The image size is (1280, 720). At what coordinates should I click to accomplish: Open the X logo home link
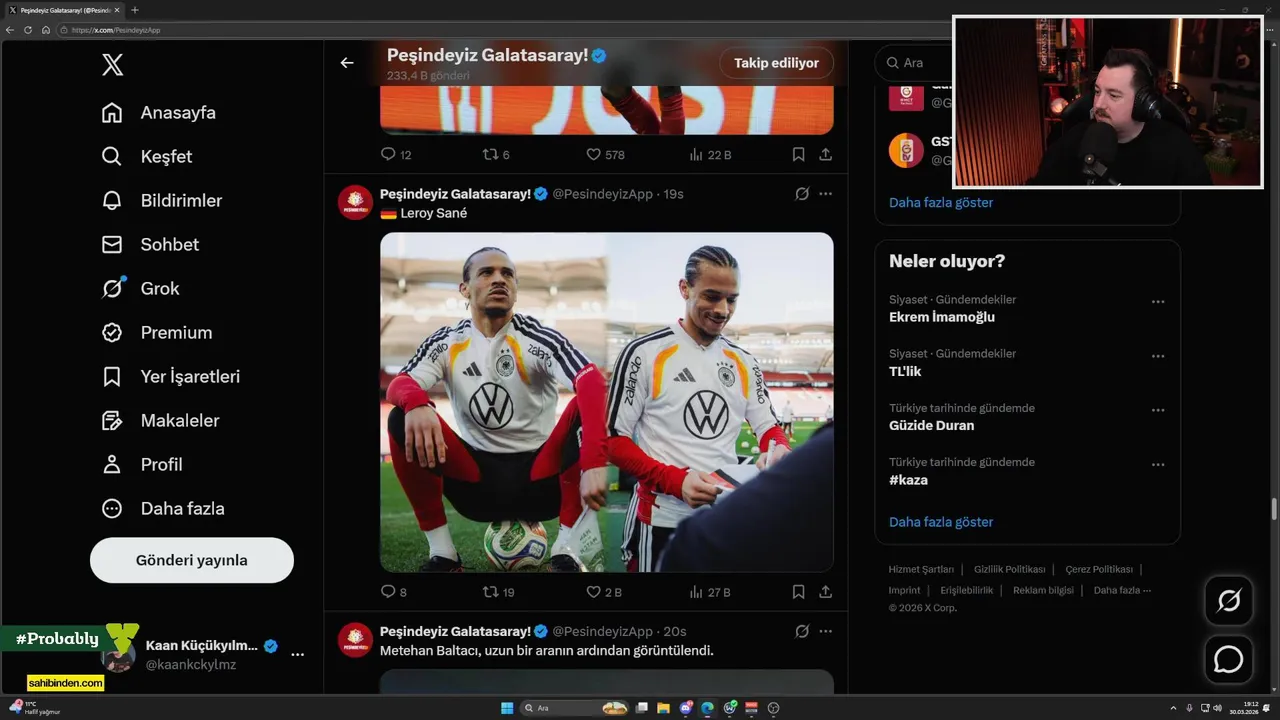tap(113, 65)
